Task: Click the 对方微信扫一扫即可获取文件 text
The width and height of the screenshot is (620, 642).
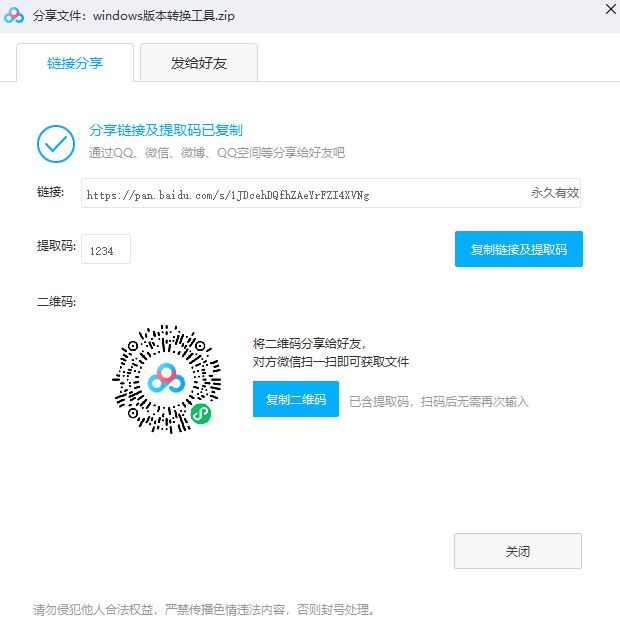Action: pyautogui.click(x=331, y=362)
